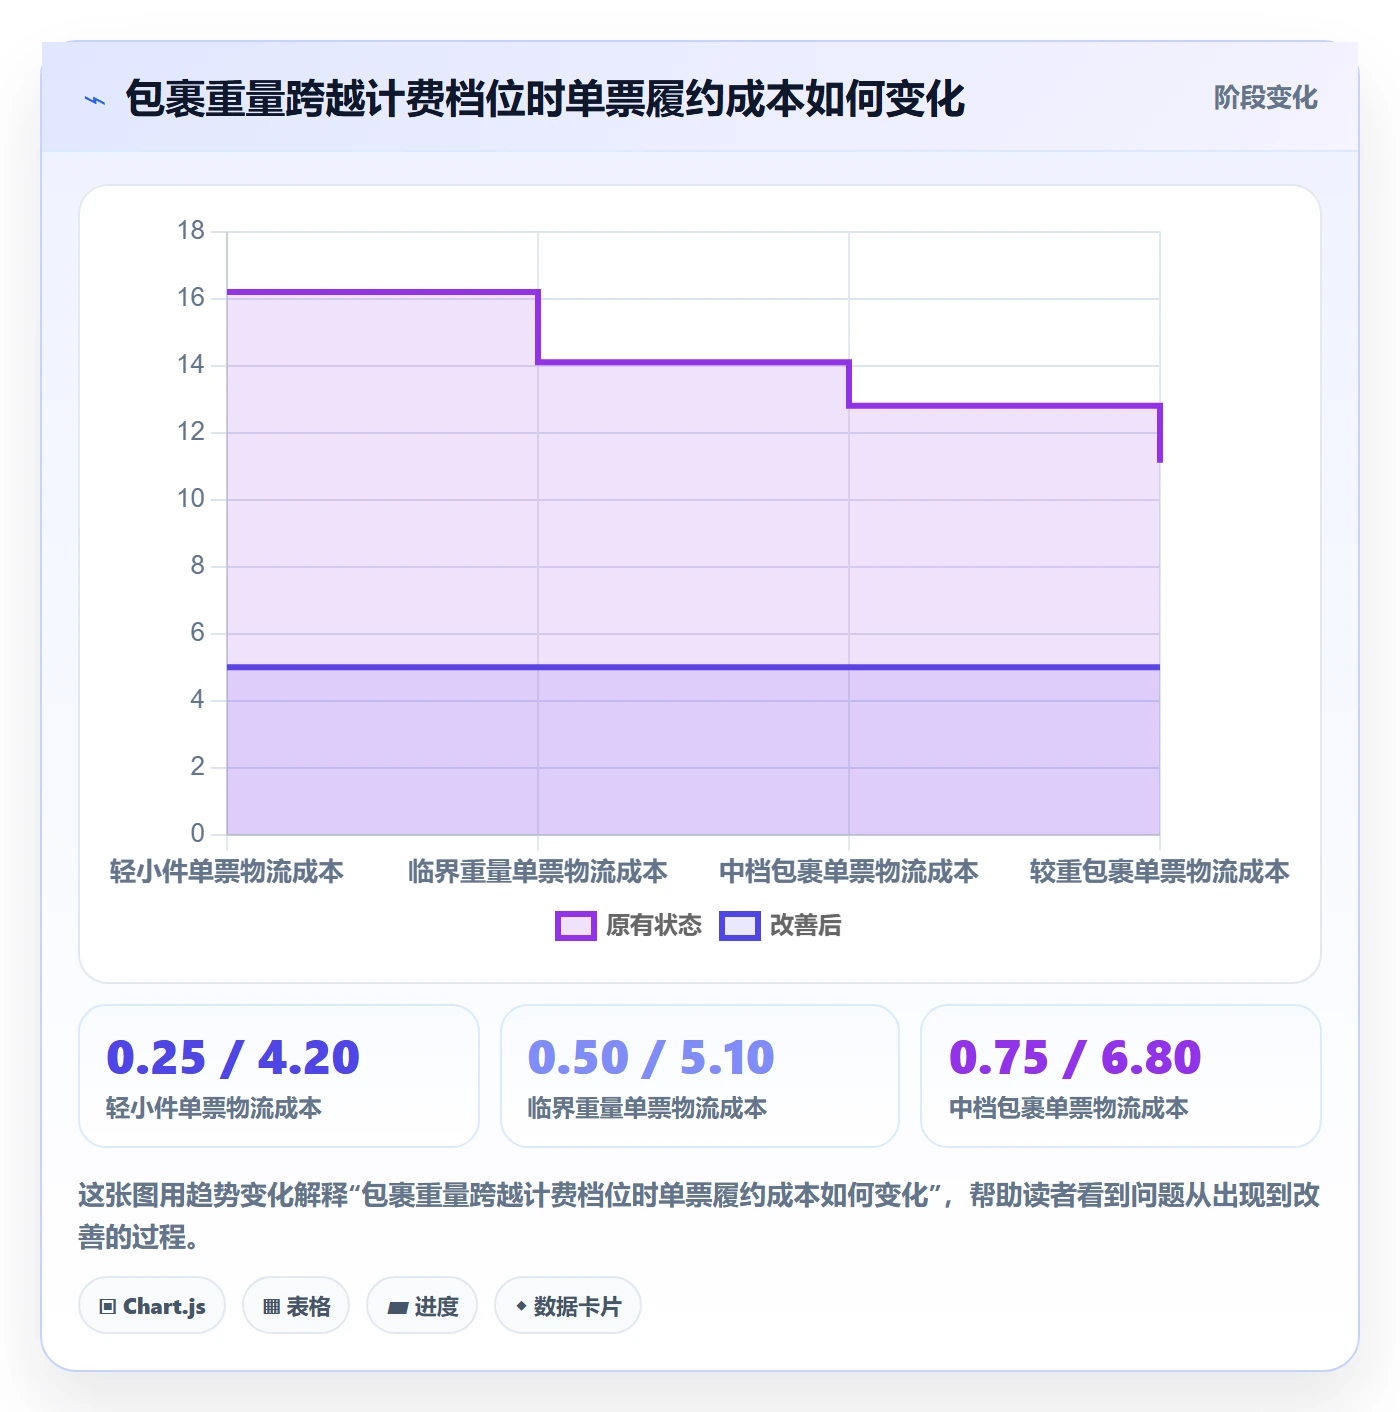1400x1412 pixels.
Task: Click the 阶段变化 label in the header
Action: point(1265,98)
